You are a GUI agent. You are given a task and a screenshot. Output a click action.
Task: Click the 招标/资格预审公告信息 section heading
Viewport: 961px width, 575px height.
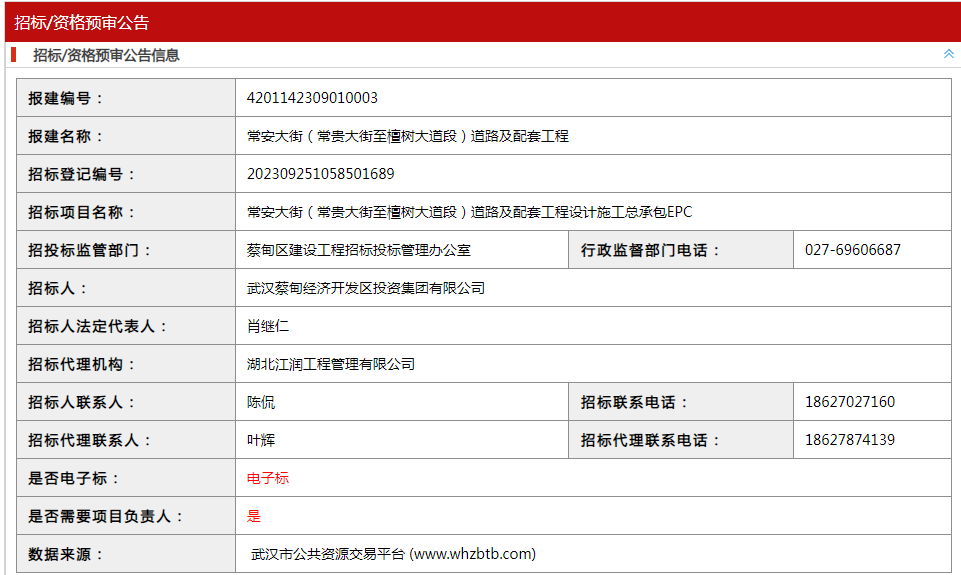point(106,55)
